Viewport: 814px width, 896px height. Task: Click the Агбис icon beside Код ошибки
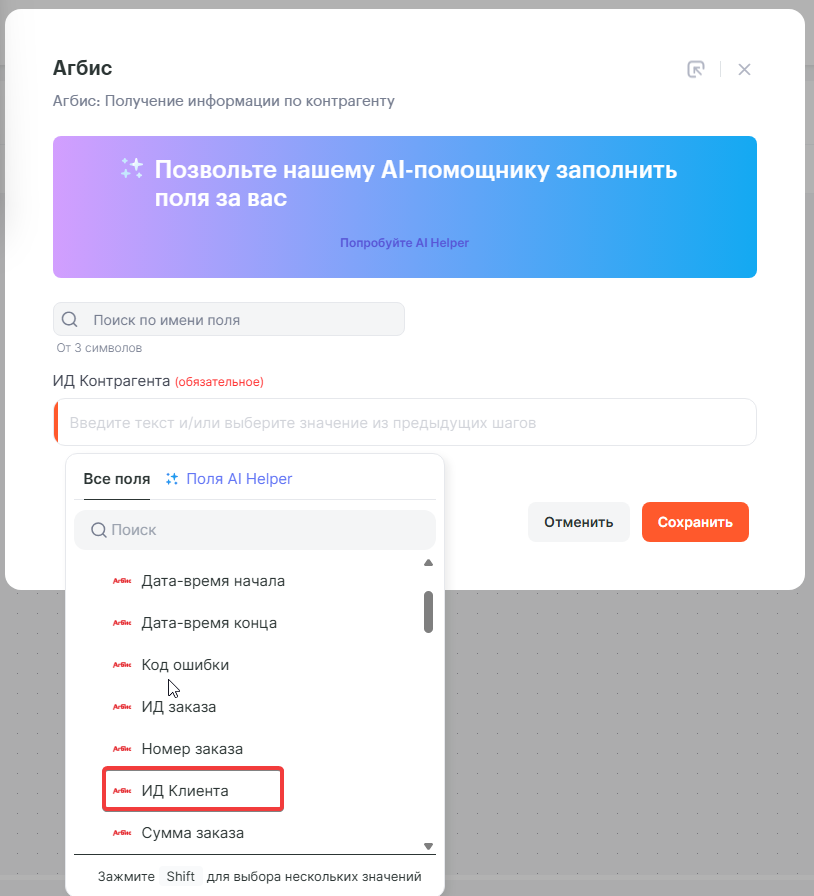[122, 665]
